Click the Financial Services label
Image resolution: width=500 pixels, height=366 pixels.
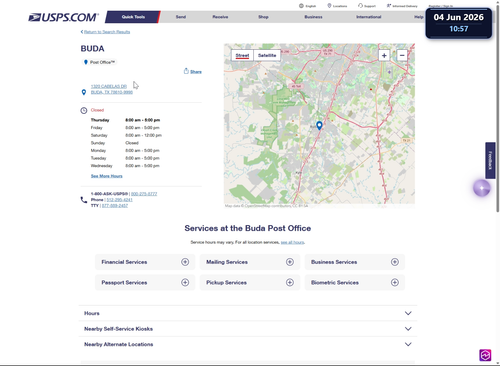coord(124,262)
